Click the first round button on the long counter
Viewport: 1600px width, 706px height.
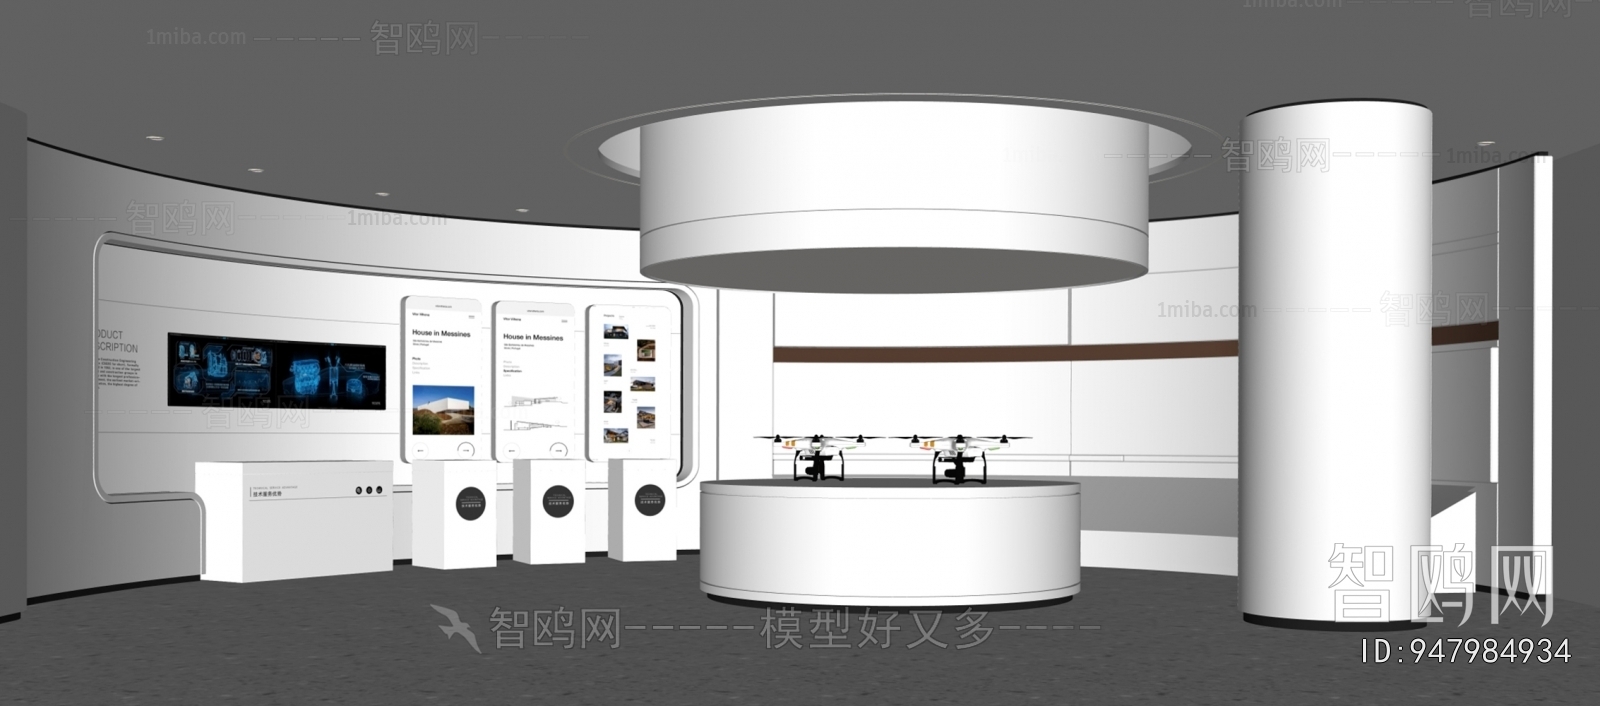pyautogui.click(x=357, y=490)
